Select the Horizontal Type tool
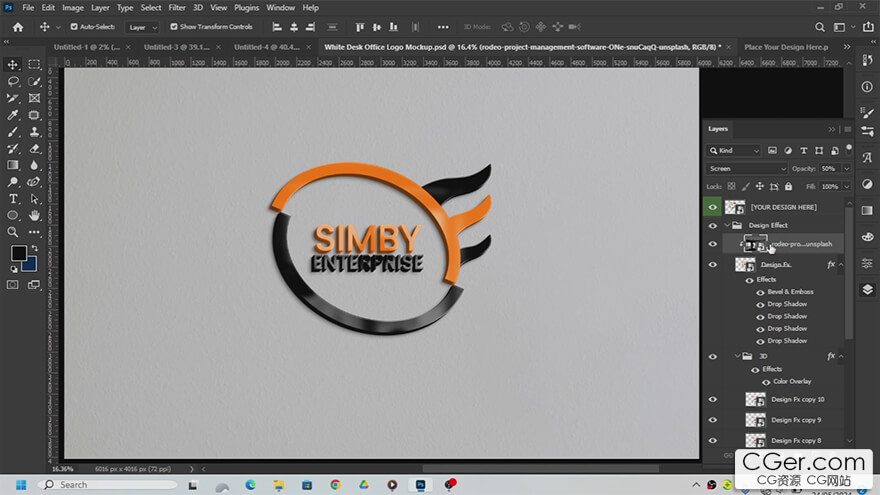The width and height of the screenshot is (880, 495). click(x=12, y=199)
